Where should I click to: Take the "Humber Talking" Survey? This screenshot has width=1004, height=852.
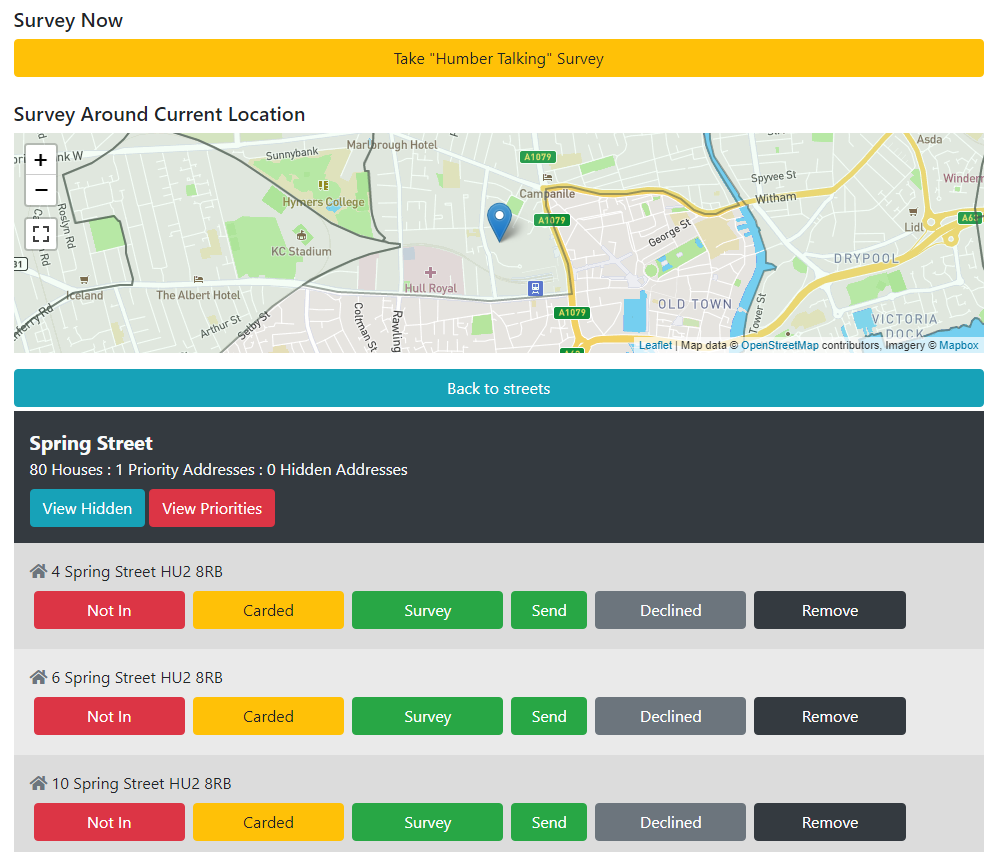[498, 58]
